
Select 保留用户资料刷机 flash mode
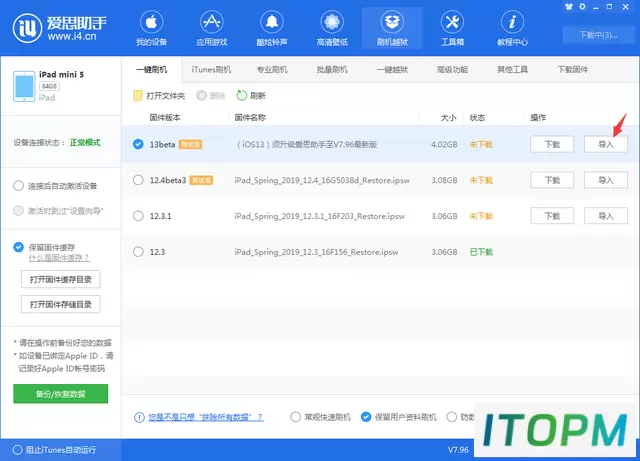coord(366,417)
